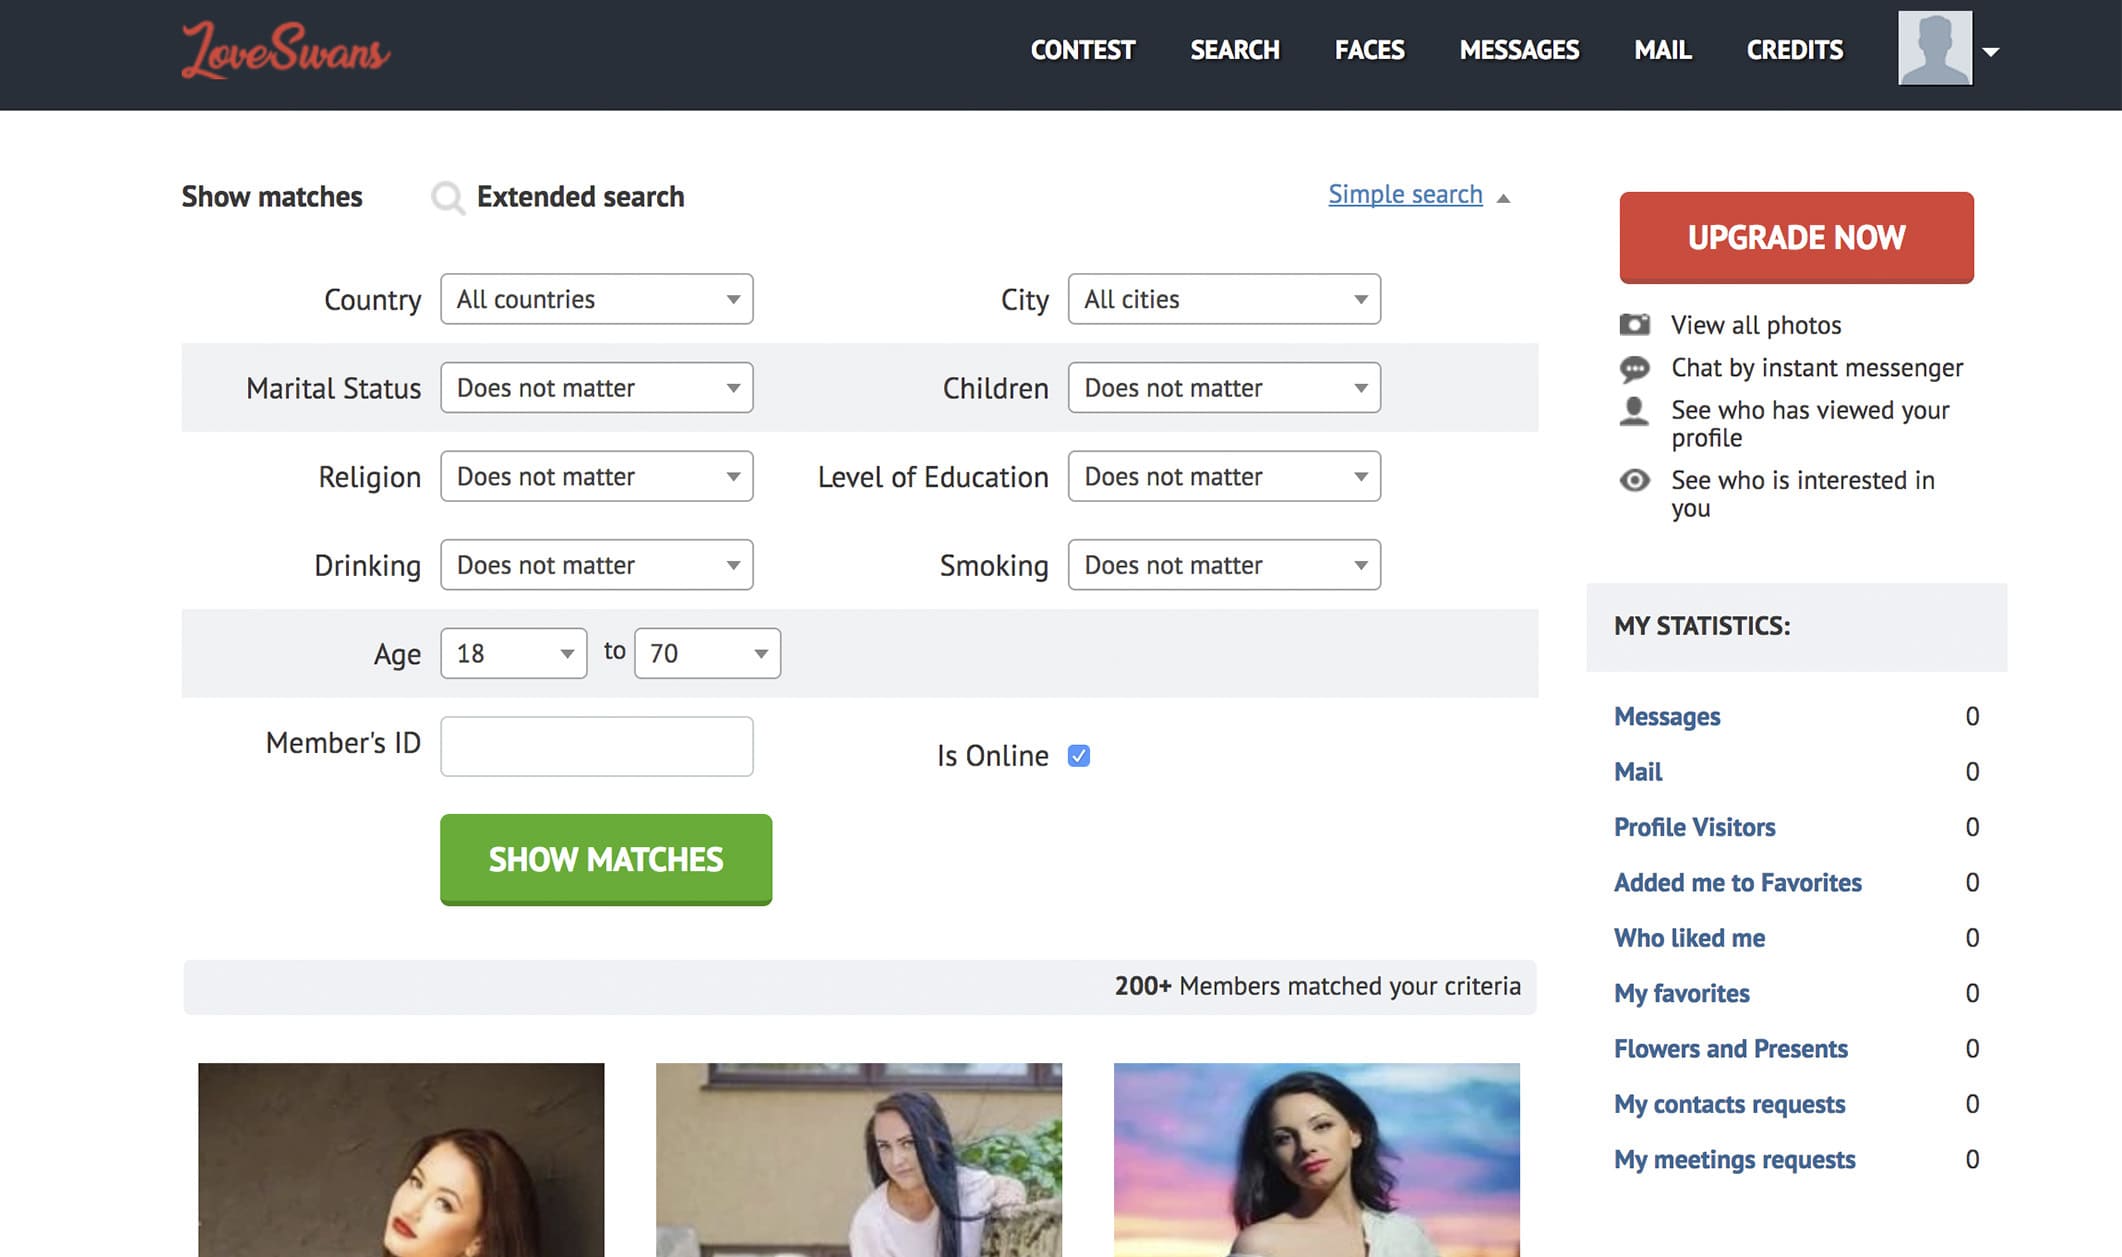
Task: Click the Show matches heading
Action: [x=272, y=197]
